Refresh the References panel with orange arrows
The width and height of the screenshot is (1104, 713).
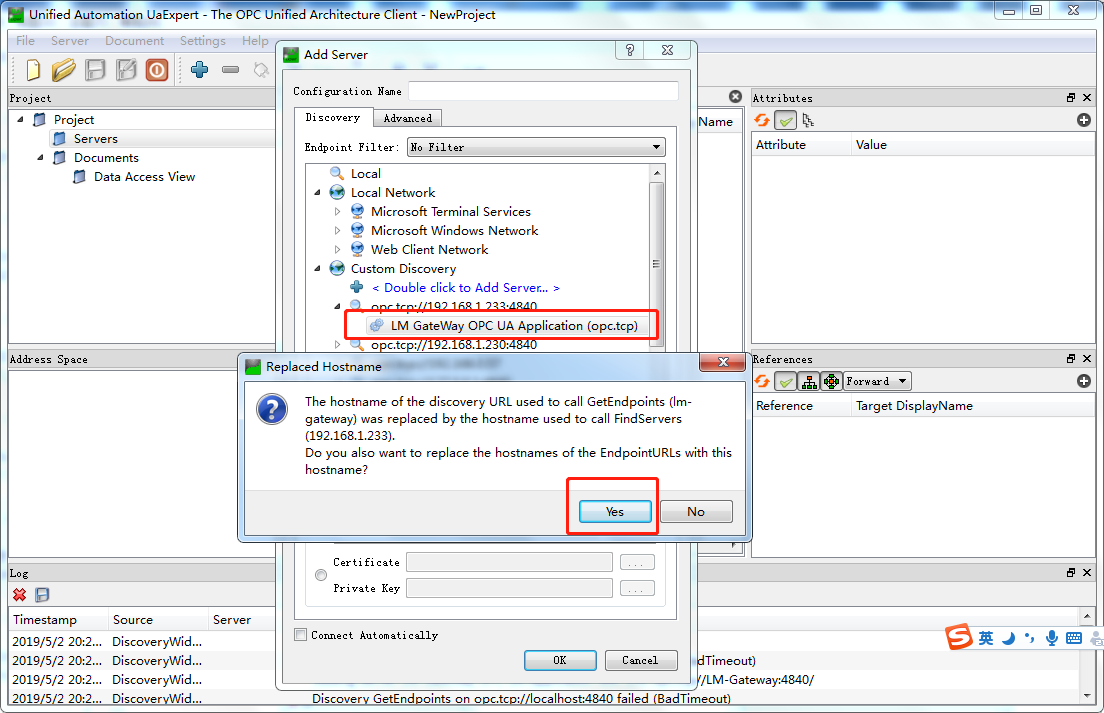[762, 381]
